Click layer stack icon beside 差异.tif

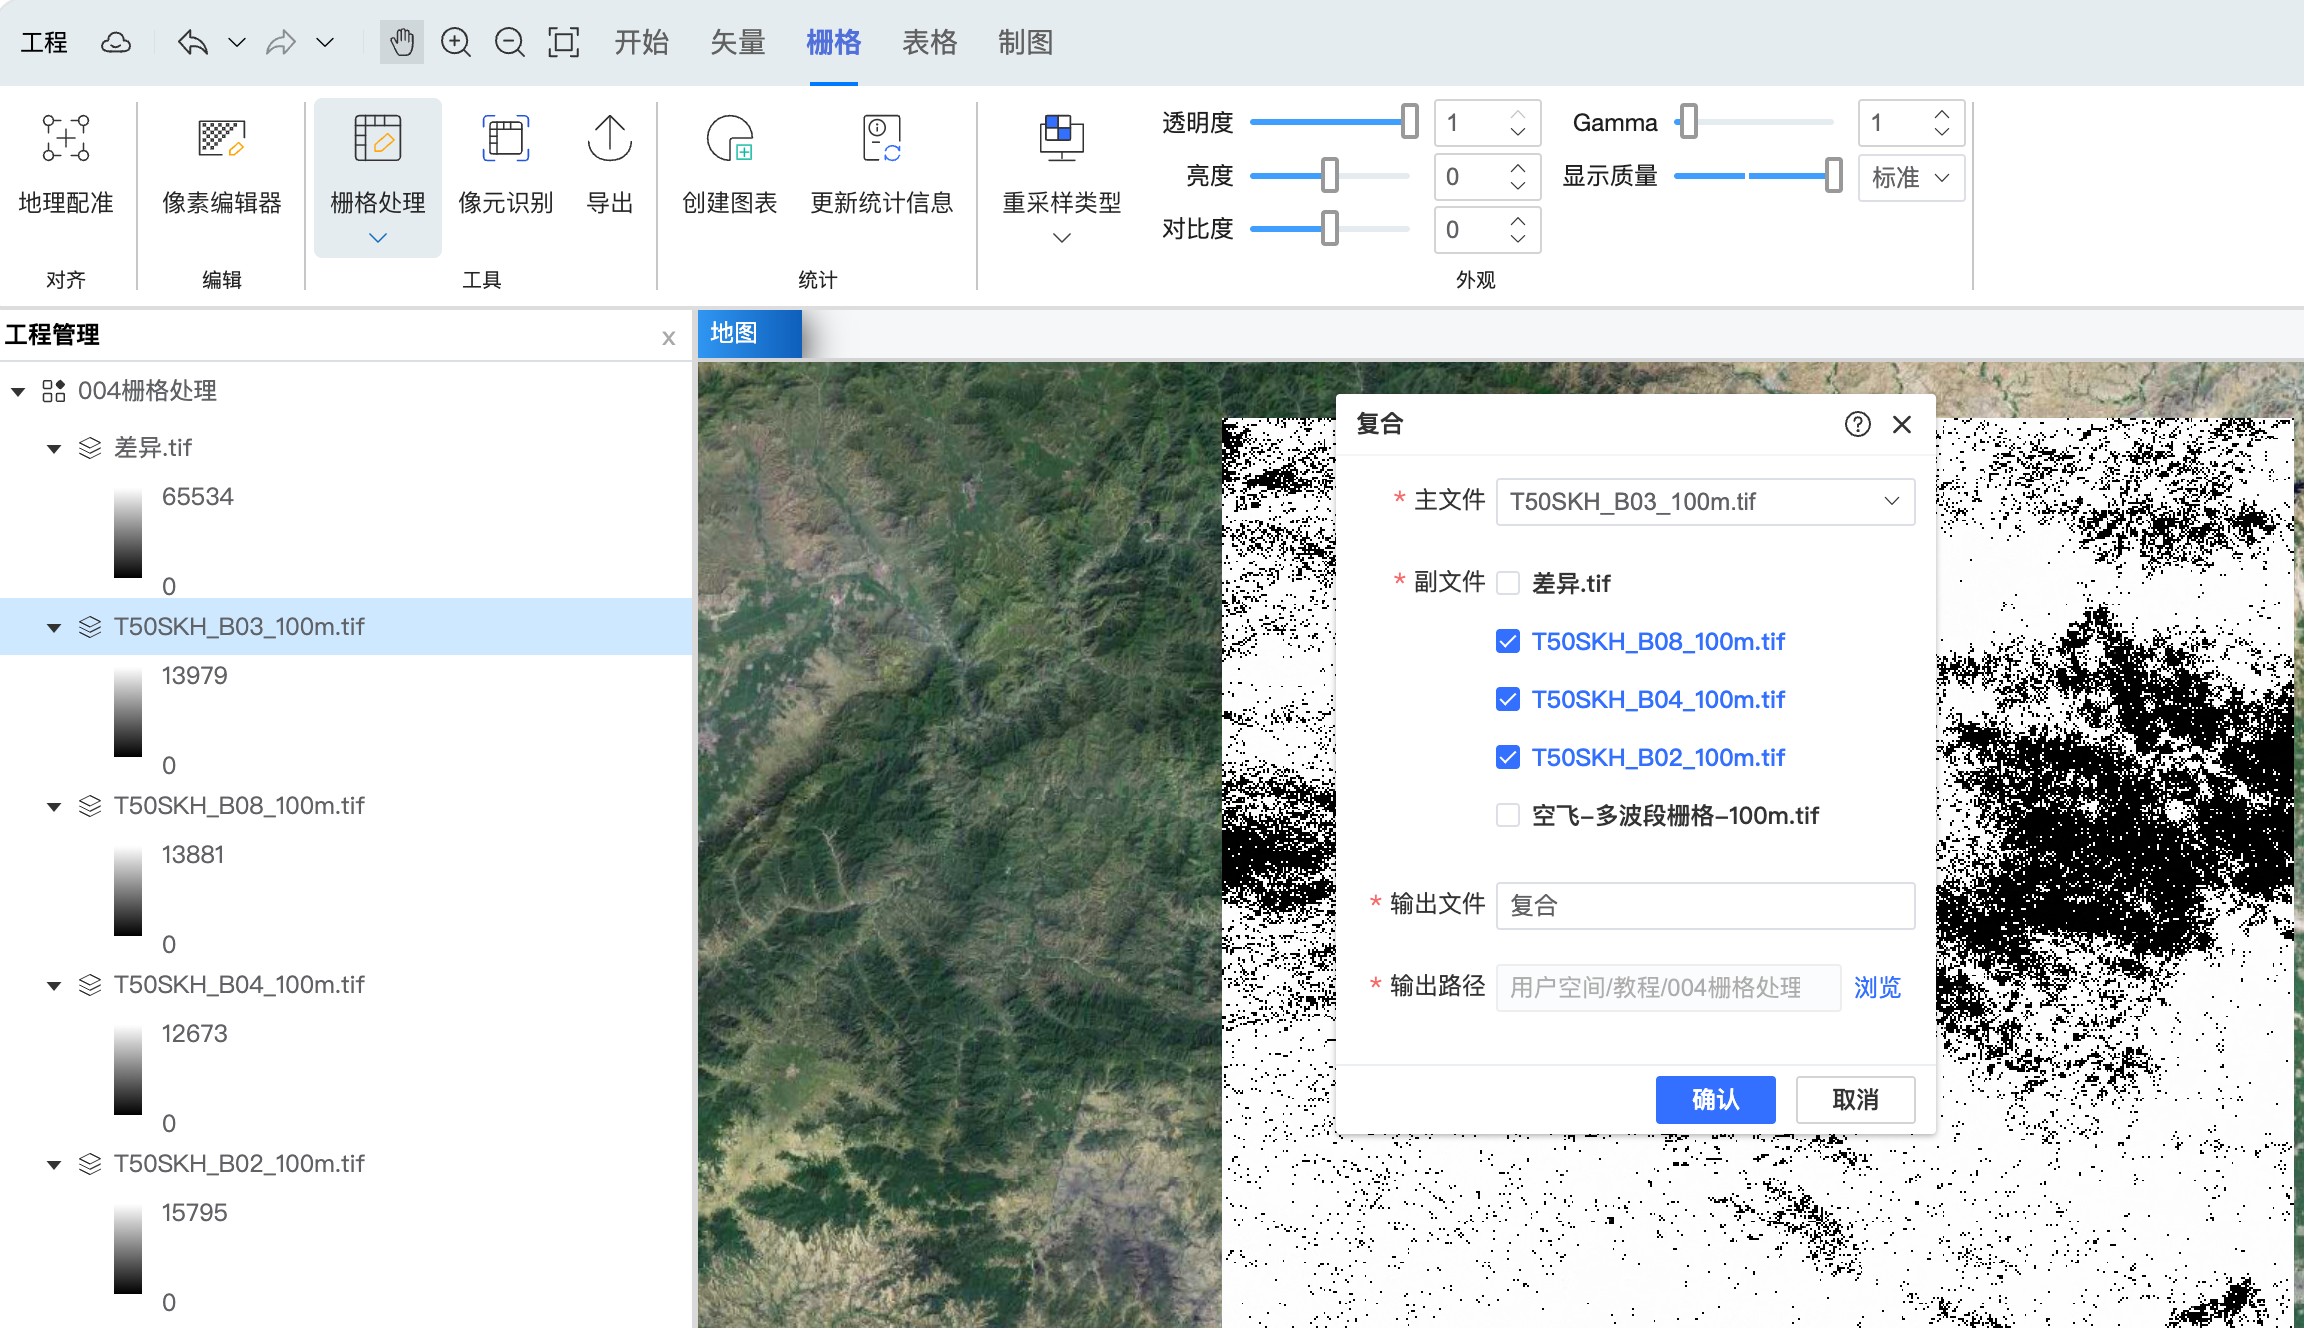click(90, 447)
